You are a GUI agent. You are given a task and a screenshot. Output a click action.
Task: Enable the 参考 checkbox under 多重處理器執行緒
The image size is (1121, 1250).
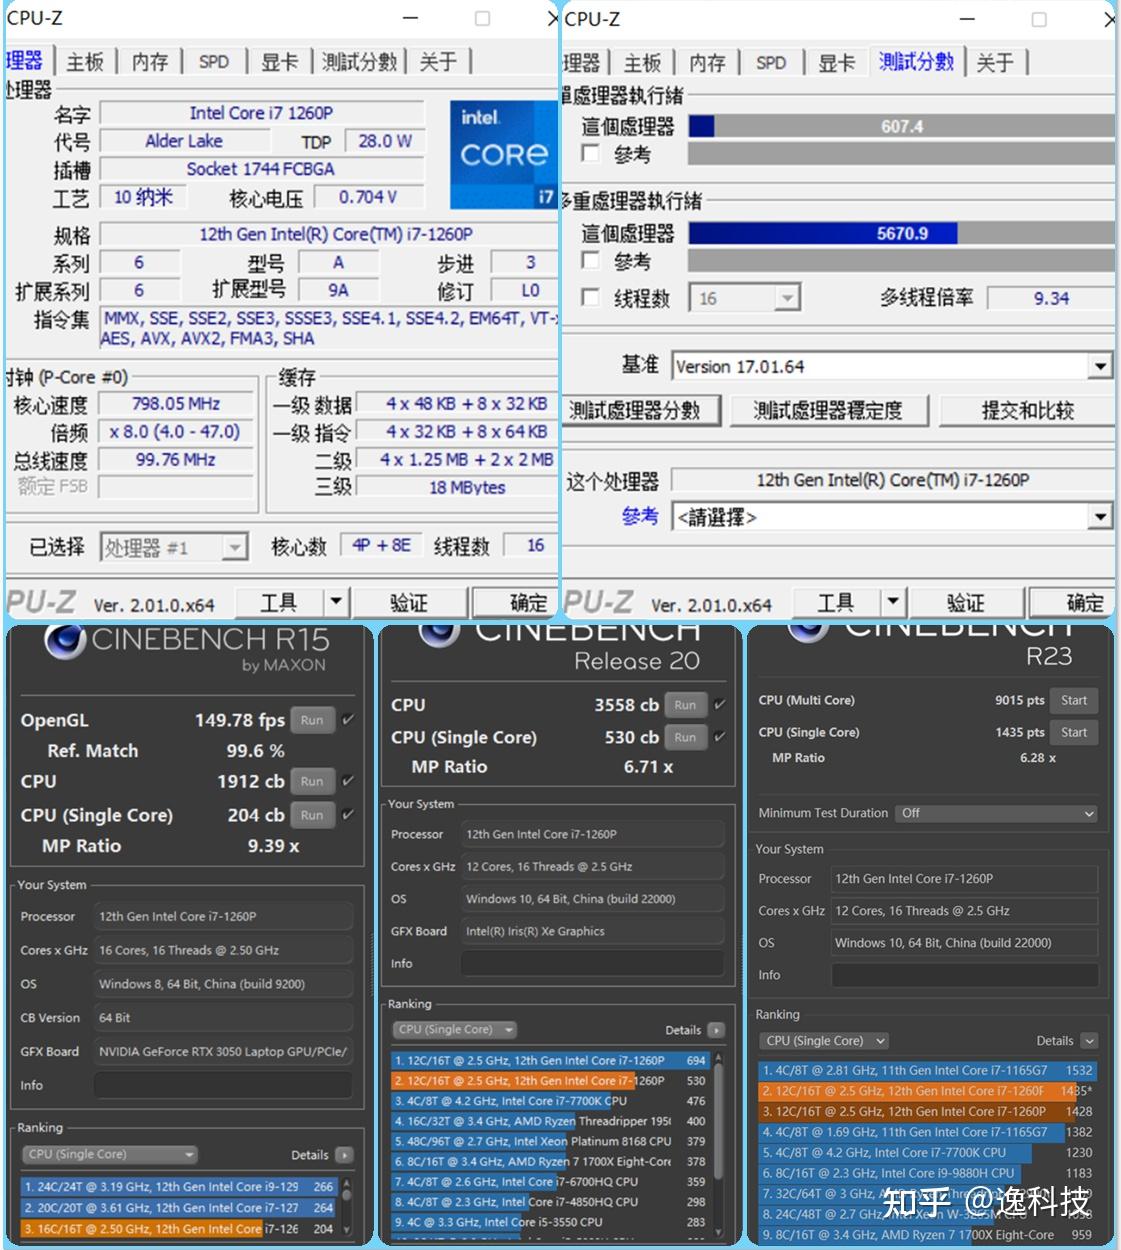590,261
